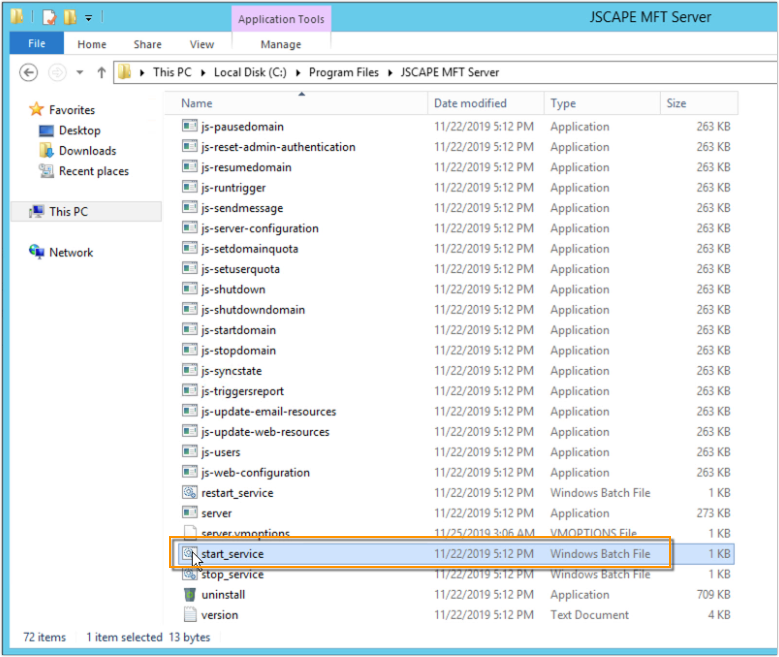Image resolution: width=779 pixels, height=657 pixels.
Task: Click the js-update-email-resources file icon
Action: pyautogui.click(x=189, y=411)
